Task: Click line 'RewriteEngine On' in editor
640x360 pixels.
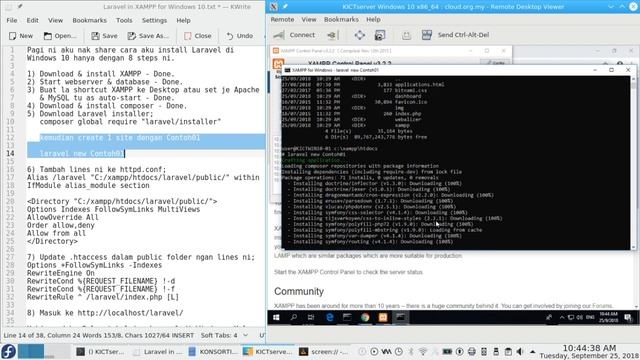Action: (x=61, y=273)
